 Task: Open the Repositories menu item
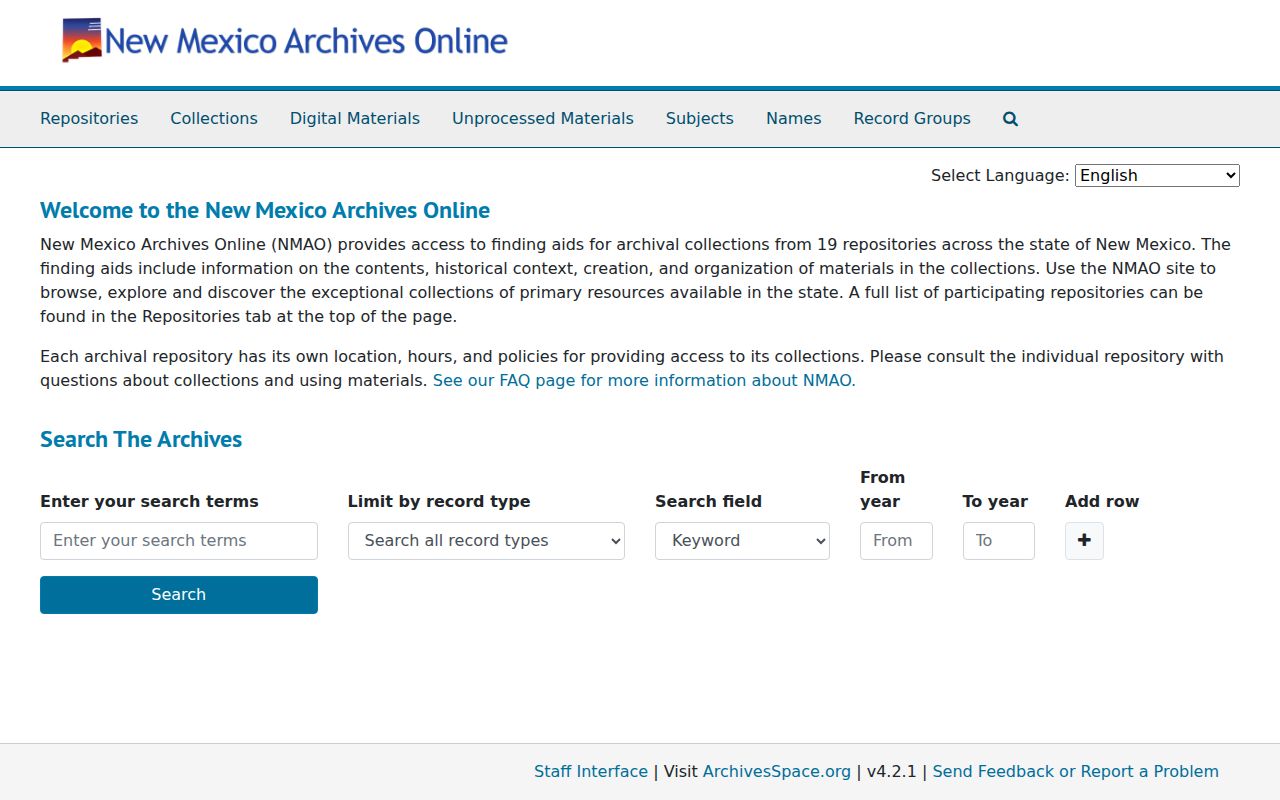pos(89,118)
